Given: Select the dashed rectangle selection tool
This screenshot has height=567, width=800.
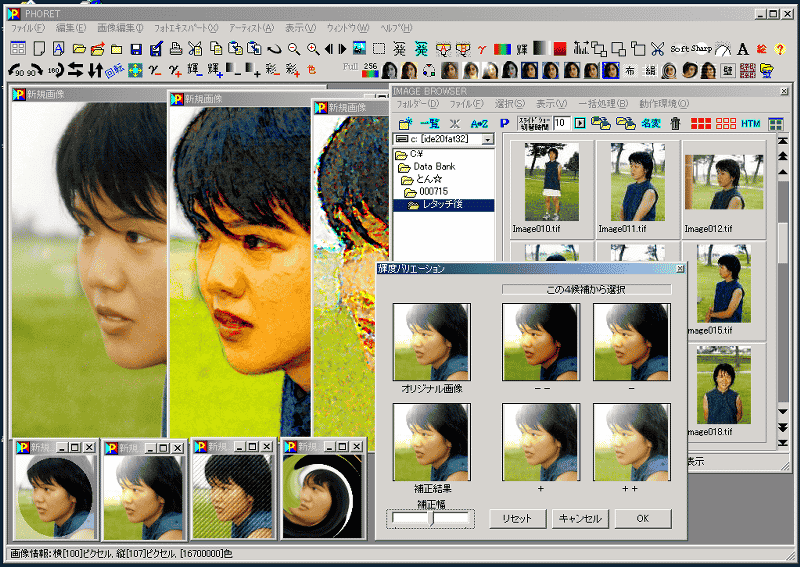Looking at the screenshot, I should (x=379, y=49).
